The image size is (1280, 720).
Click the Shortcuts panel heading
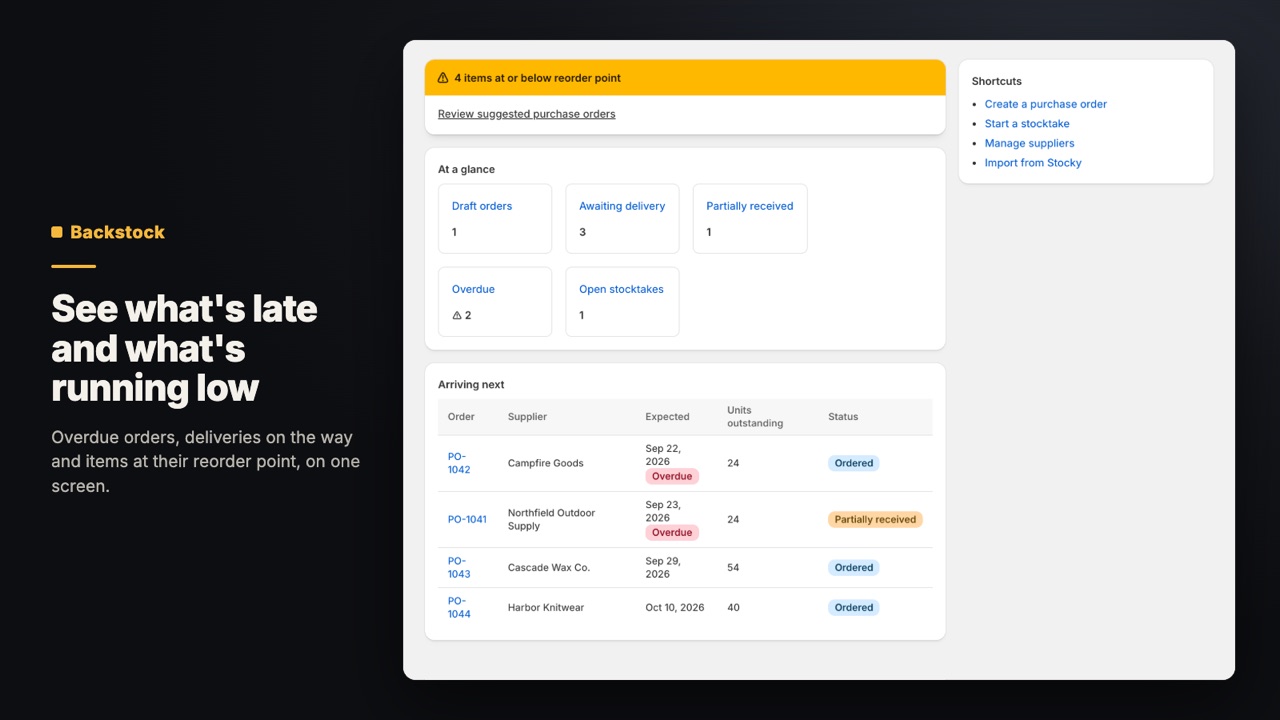click(x=997, y=81)
